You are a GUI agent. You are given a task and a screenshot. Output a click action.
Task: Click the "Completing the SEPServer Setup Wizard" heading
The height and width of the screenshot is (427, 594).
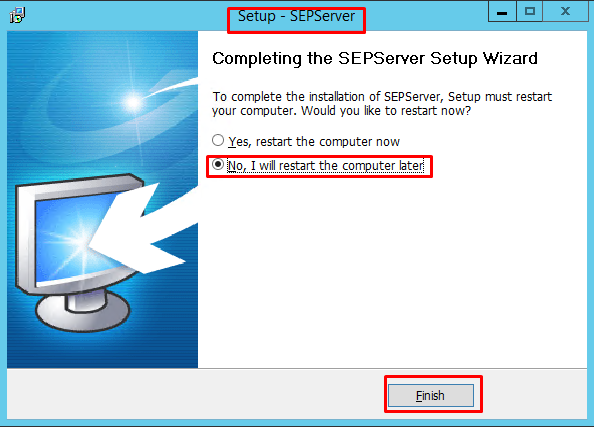coord(375,58)
